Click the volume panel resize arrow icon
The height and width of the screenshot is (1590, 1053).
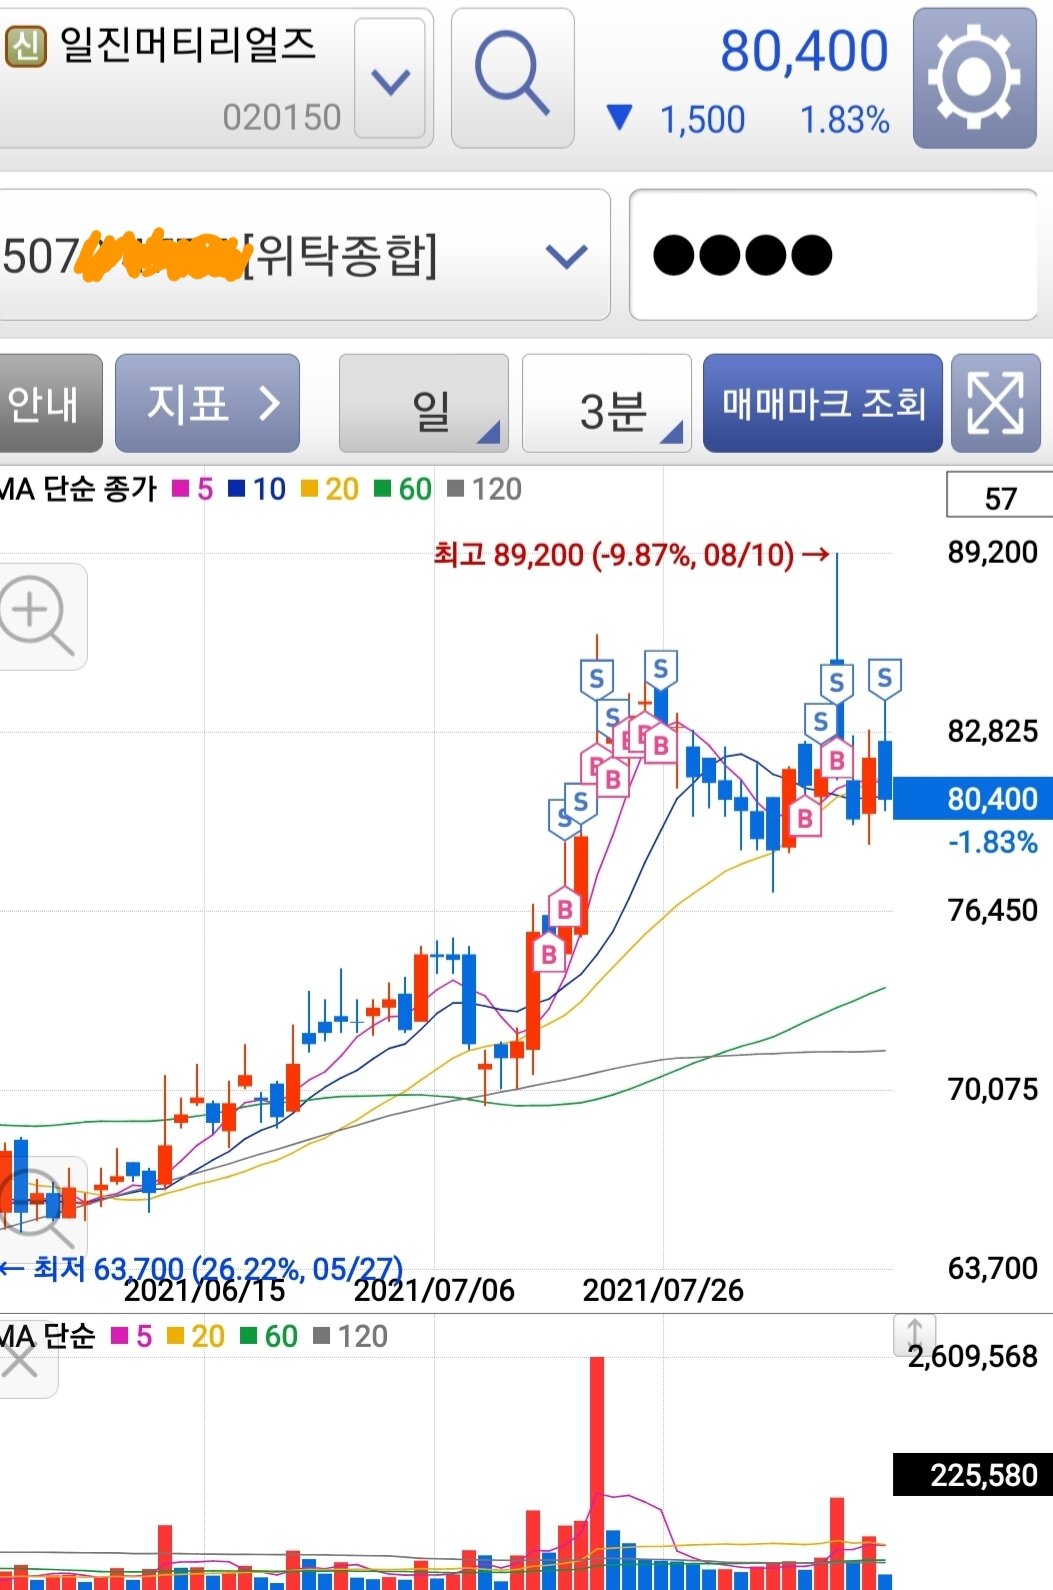tap(914, 1334)
